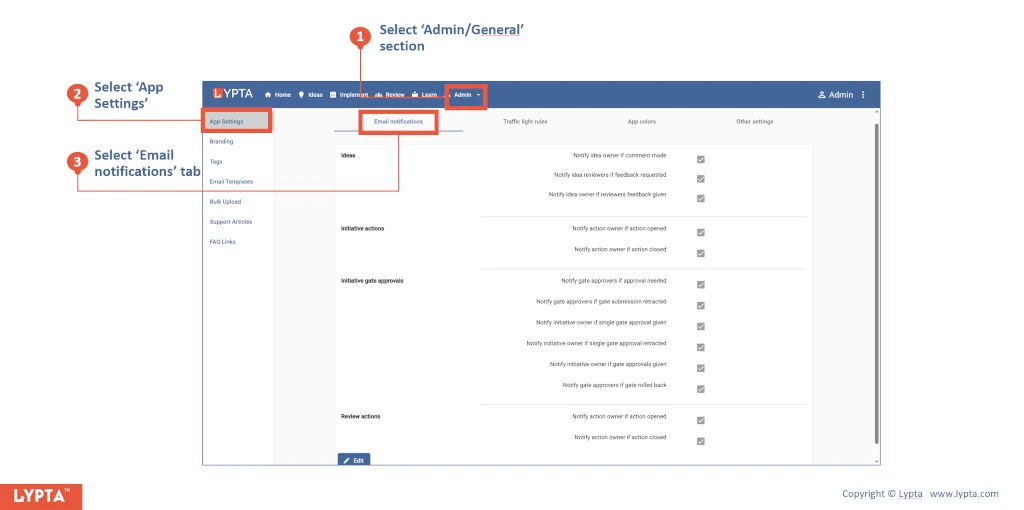Click the 'Initiative gate approvals' section heading

tap(372, 281)
